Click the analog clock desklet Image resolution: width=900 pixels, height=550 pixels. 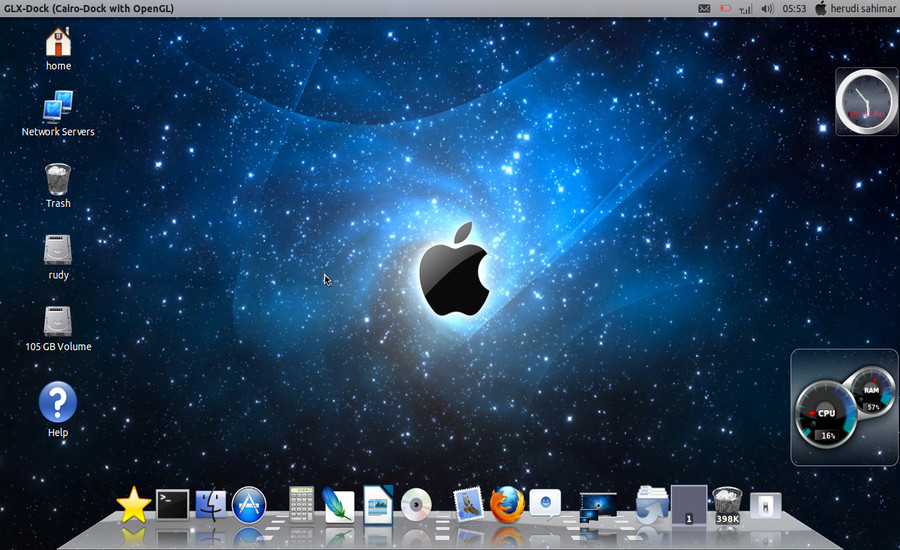pos(867,102)
